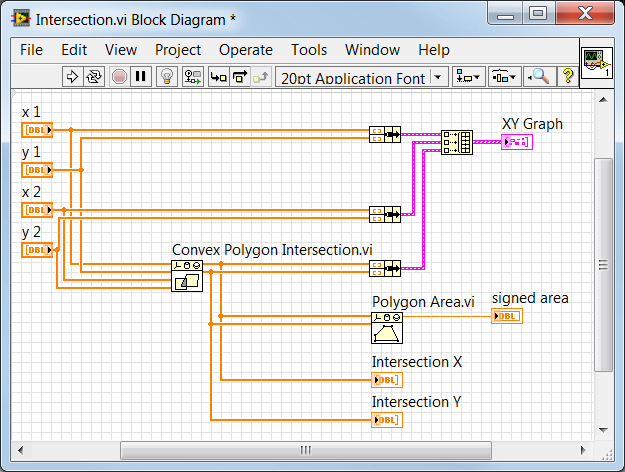Minimize the Intersection.vi window
Viewport: 625px width, 472px height.
pyautogui.click(x=505, y=14)
